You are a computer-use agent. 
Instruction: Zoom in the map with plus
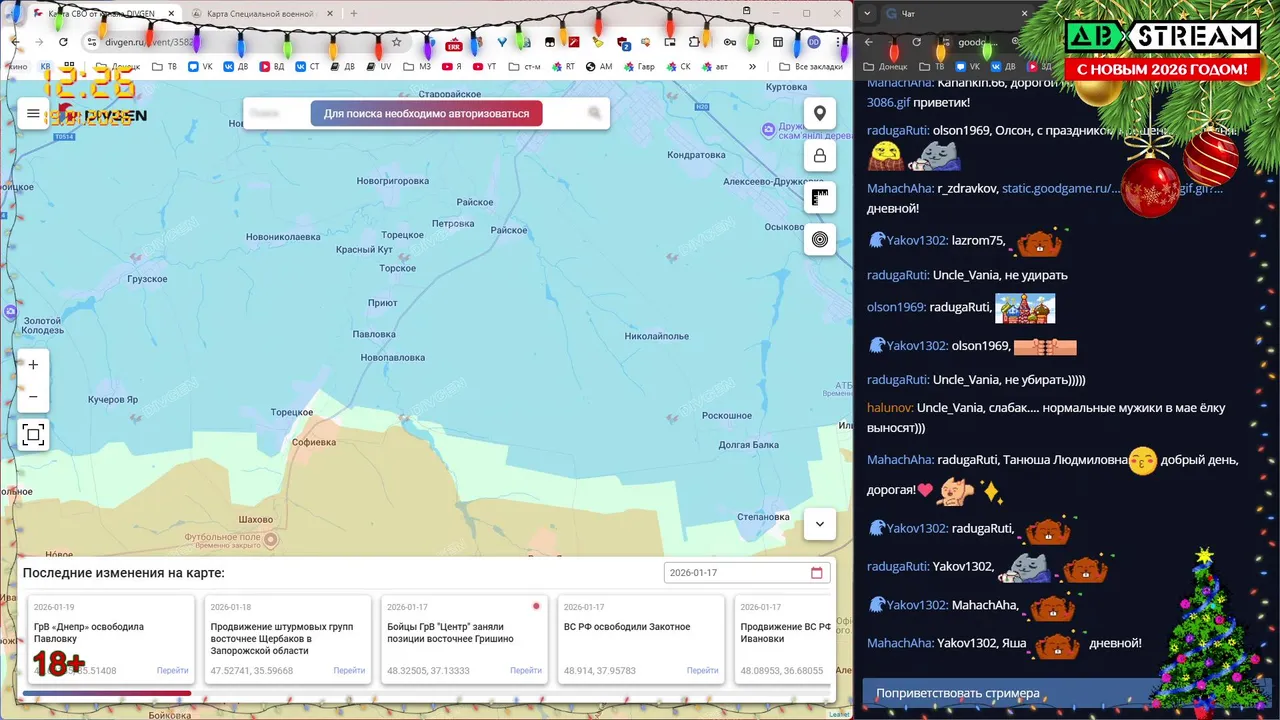(33, 365)
